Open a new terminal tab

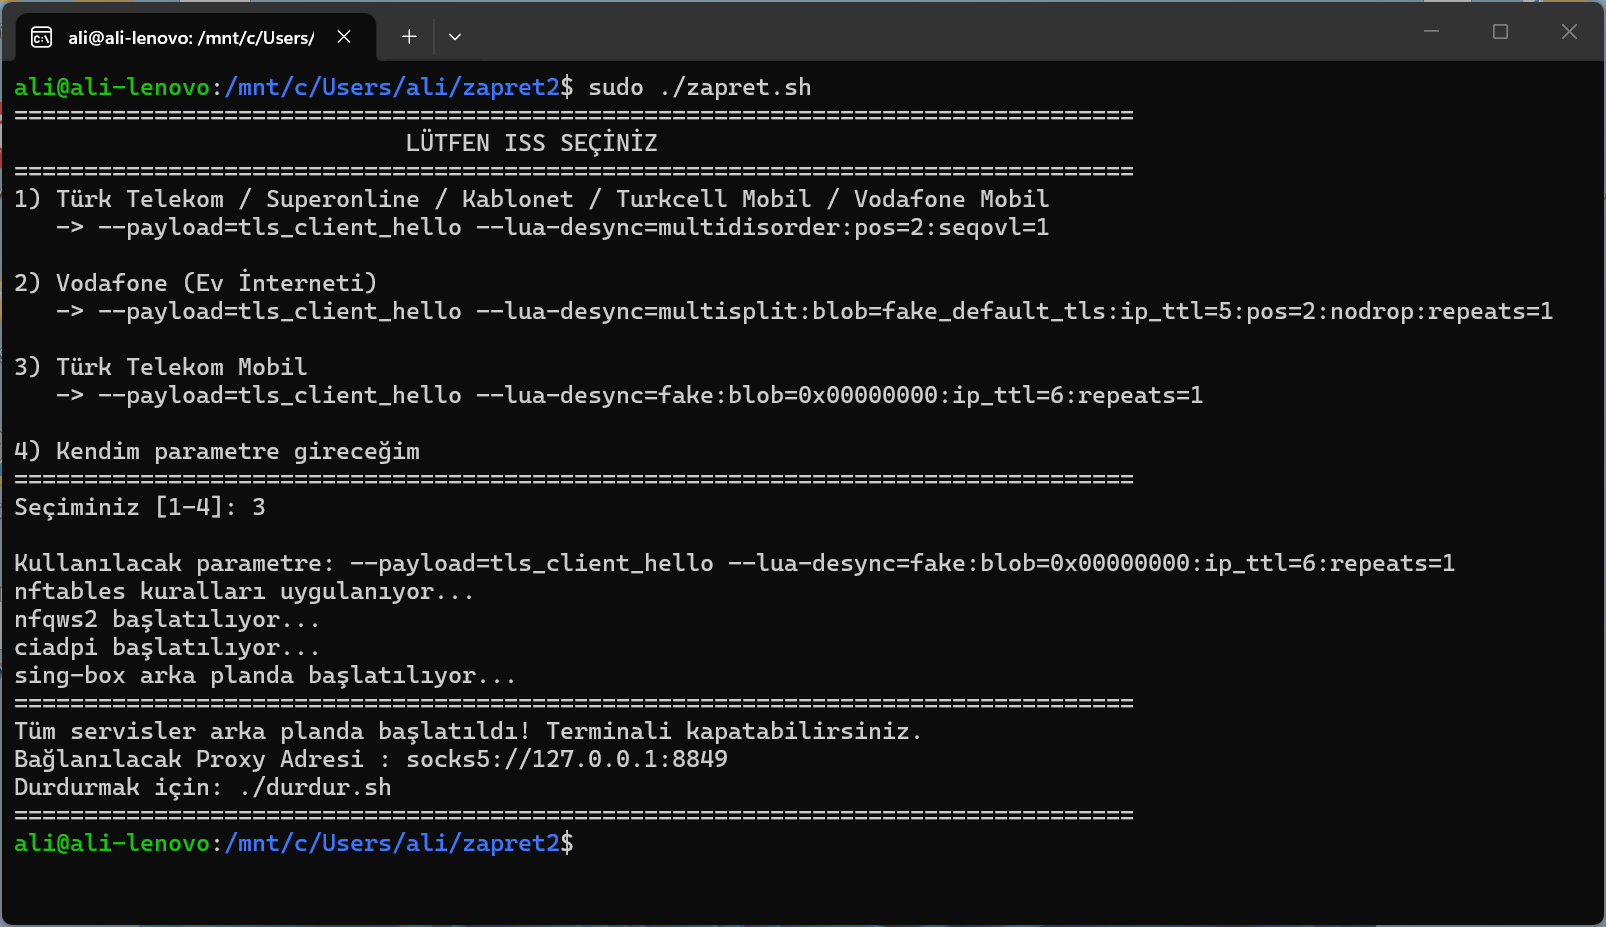(x=409, y=37)
